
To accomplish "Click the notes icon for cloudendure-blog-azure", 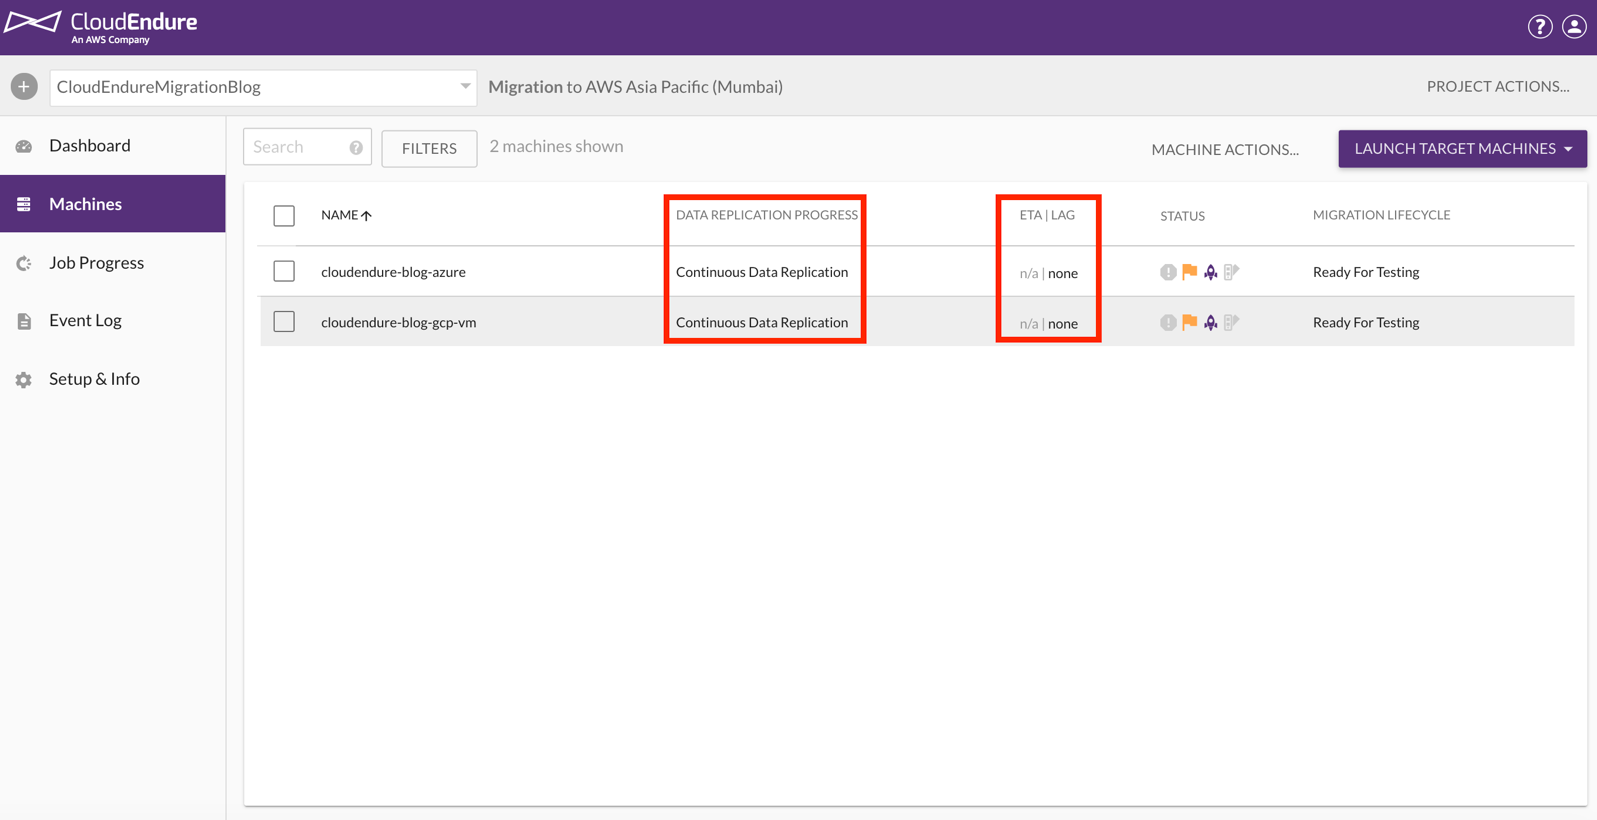I will coord(1231,271).
